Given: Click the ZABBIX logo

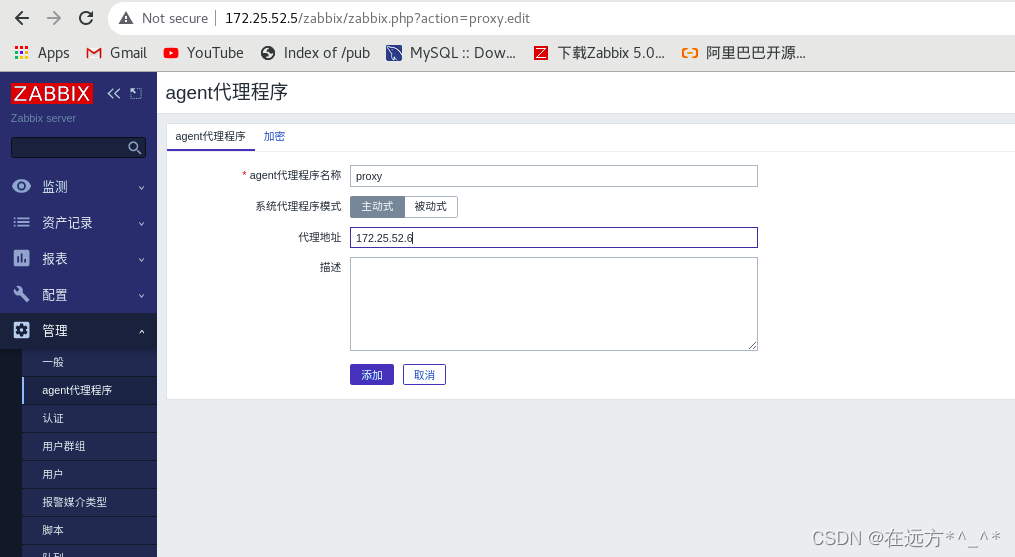Looking at the screenshot, I should tap(52, 93).
